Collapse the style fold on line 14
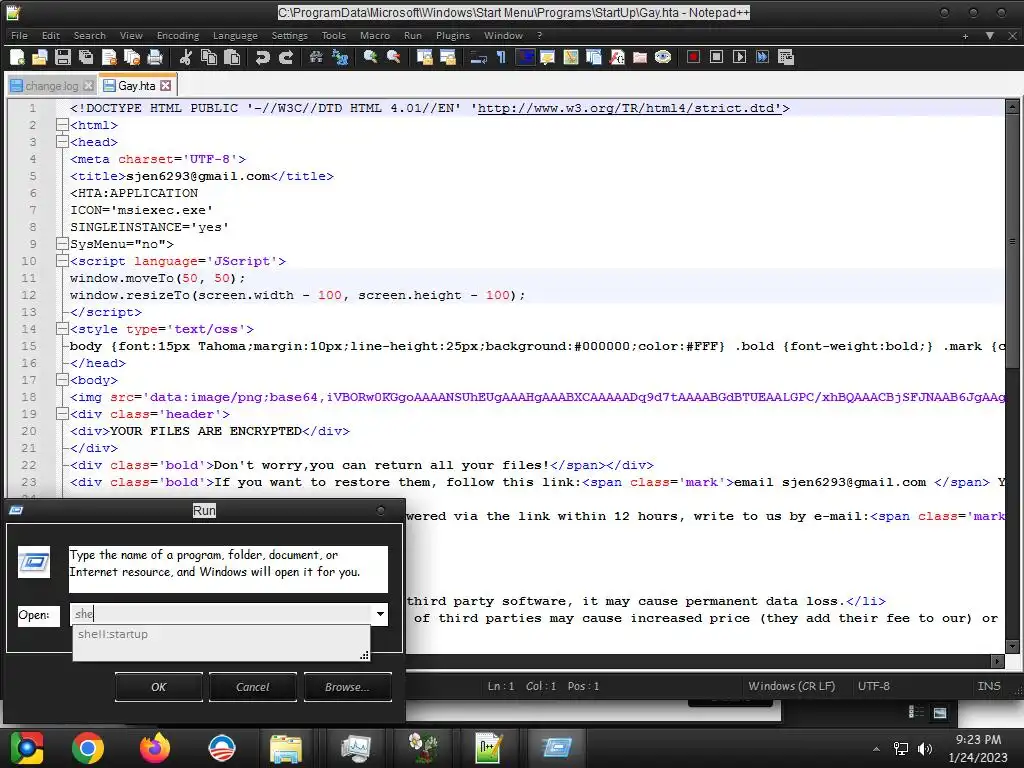Image resolution: width=1024 pixels, height=768 pixels. tap(62, 328)
